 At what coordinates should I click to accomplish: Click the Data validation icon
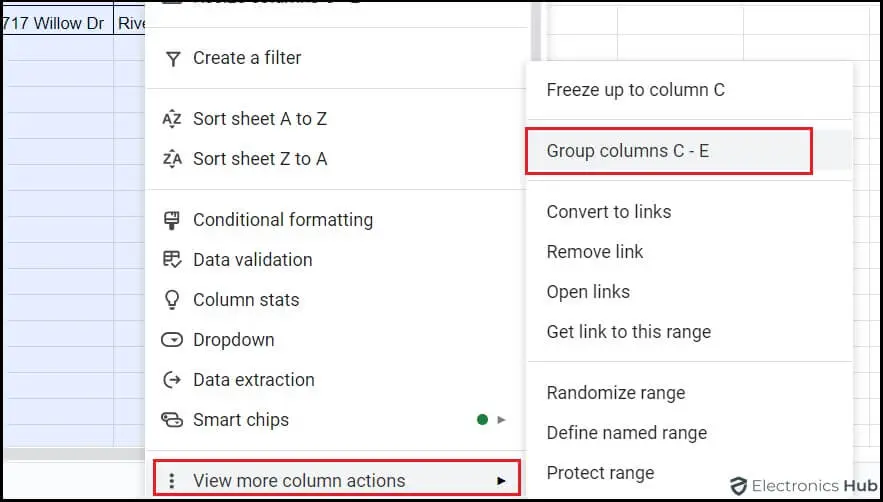click(172, 260)
